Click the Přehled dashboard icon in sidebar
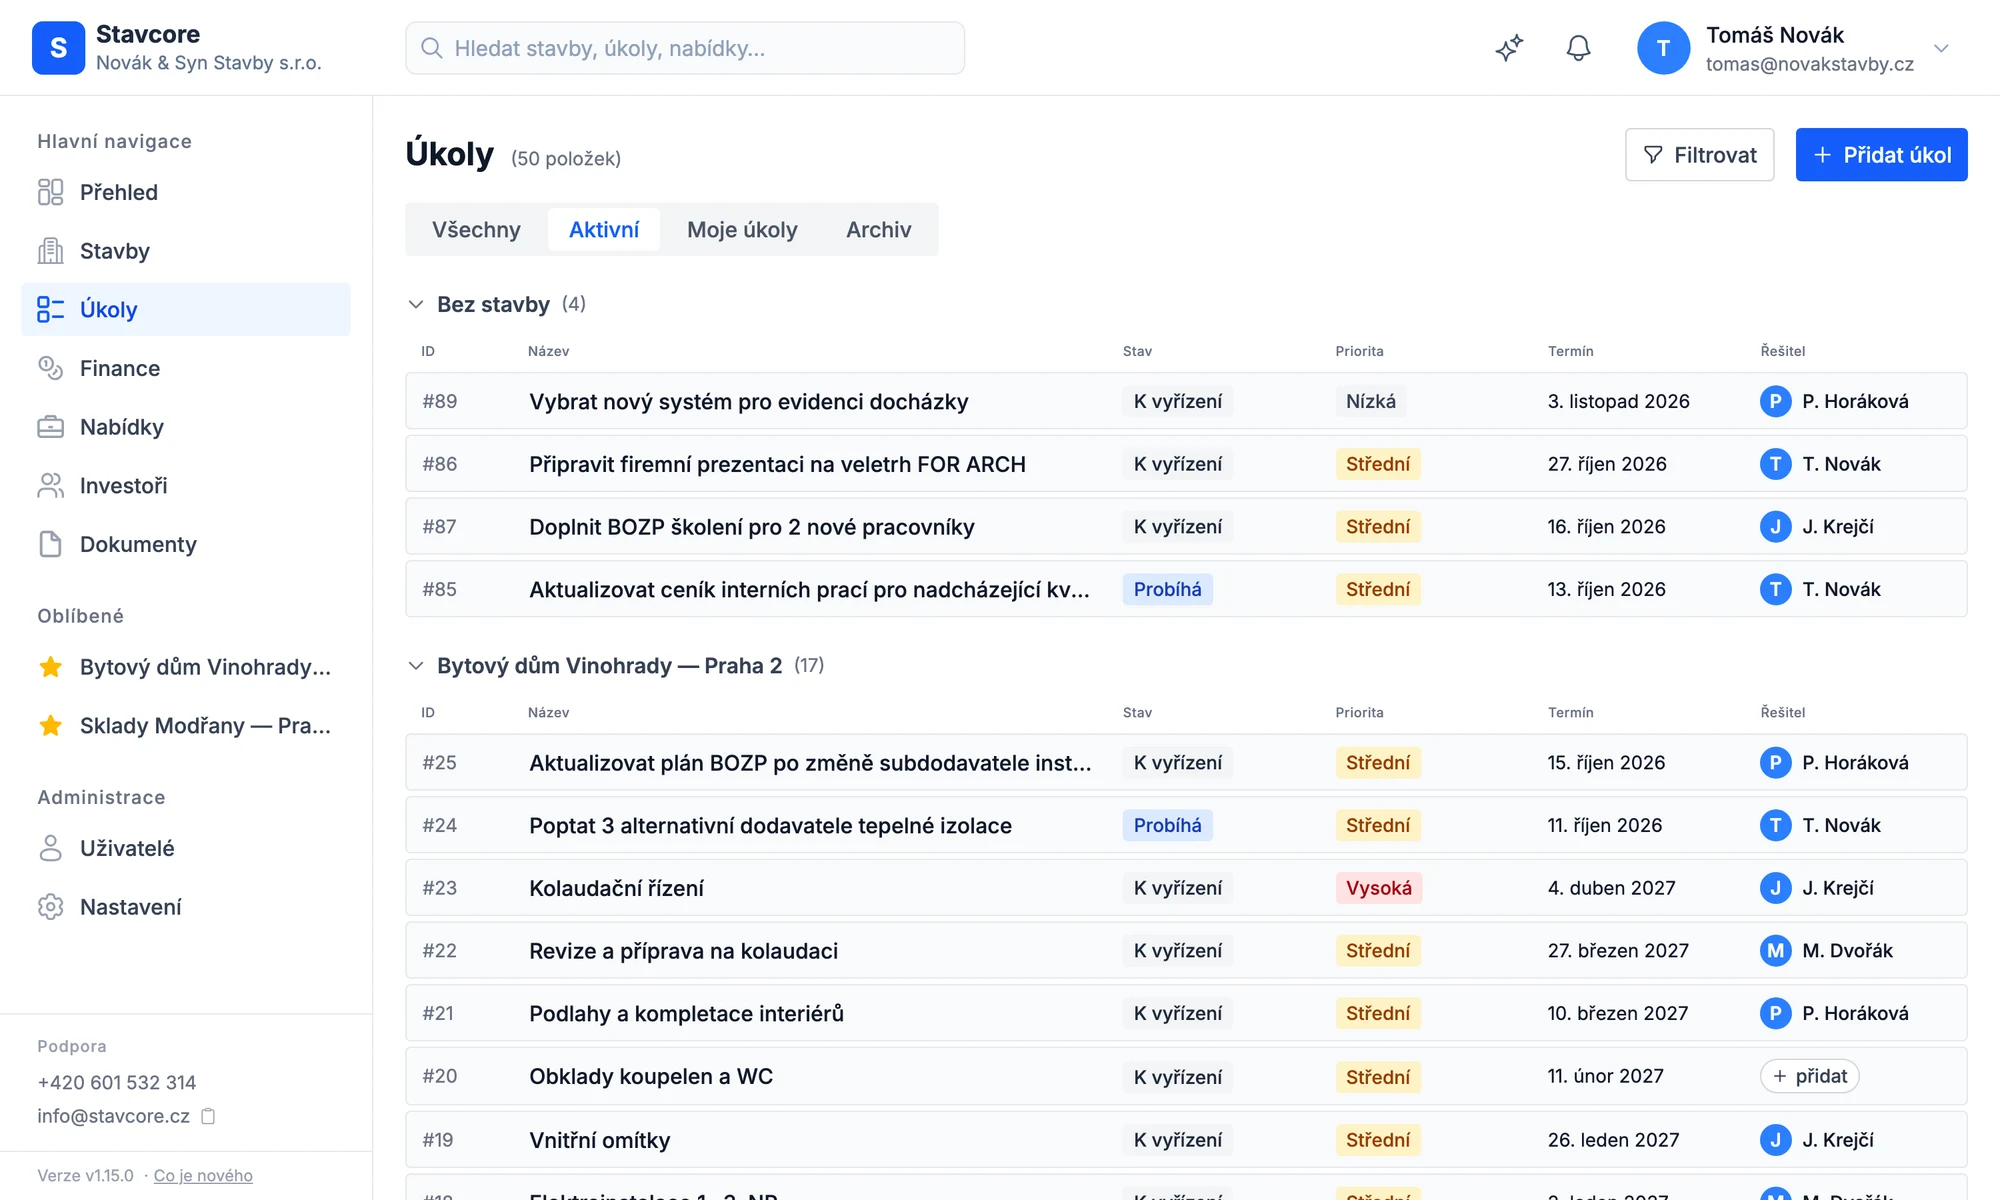This screenshot has width=2000, height=1200. click(50, 192)
